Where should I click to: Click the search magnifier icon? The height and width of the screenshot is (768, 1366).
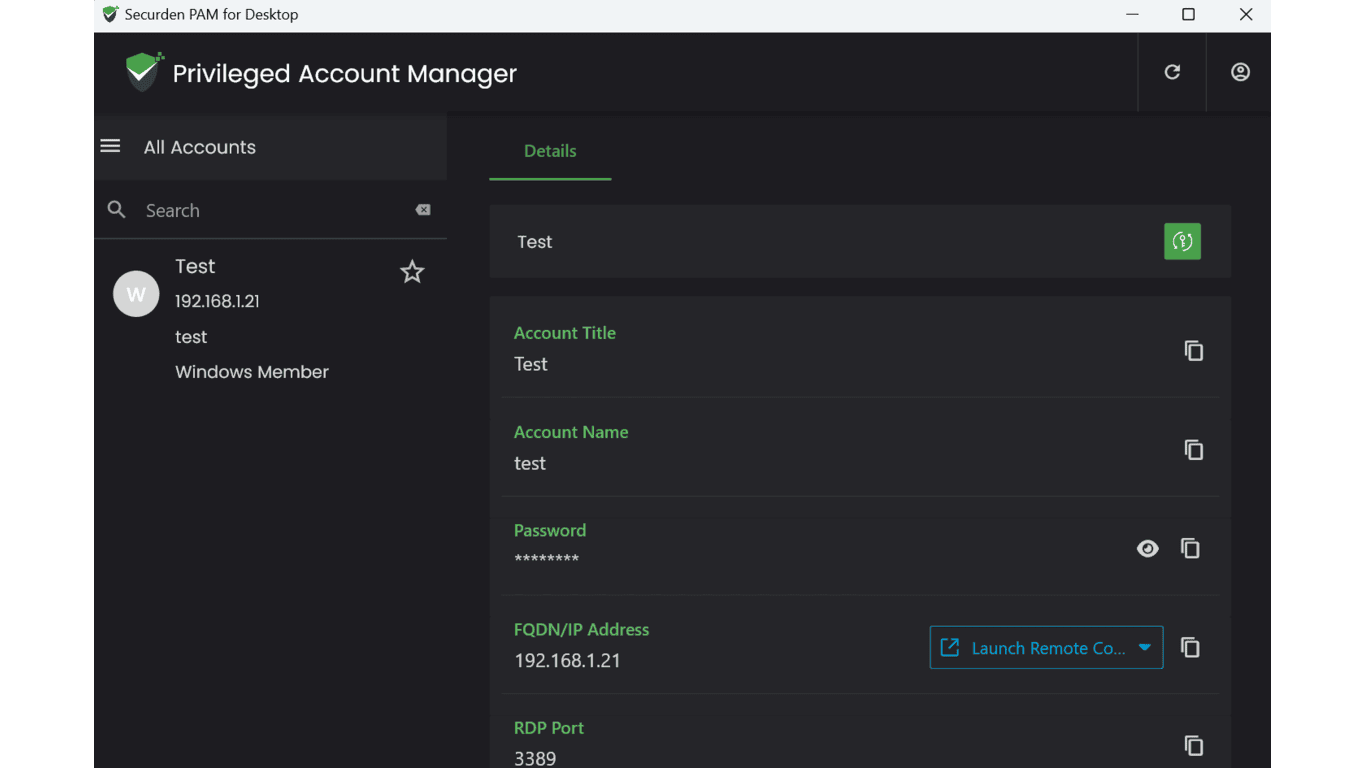pyautogui.click(x=117, y=210)
